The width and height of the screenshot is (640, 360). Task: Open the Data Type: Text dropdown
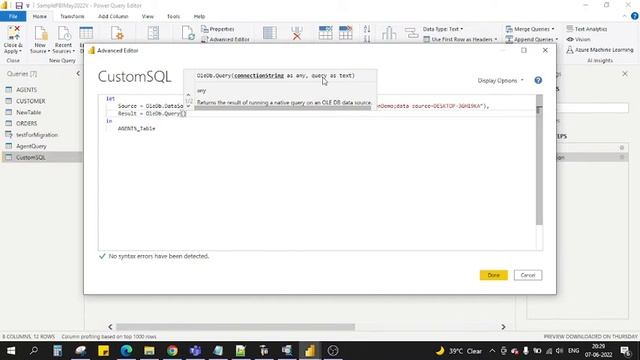(443, 29)
